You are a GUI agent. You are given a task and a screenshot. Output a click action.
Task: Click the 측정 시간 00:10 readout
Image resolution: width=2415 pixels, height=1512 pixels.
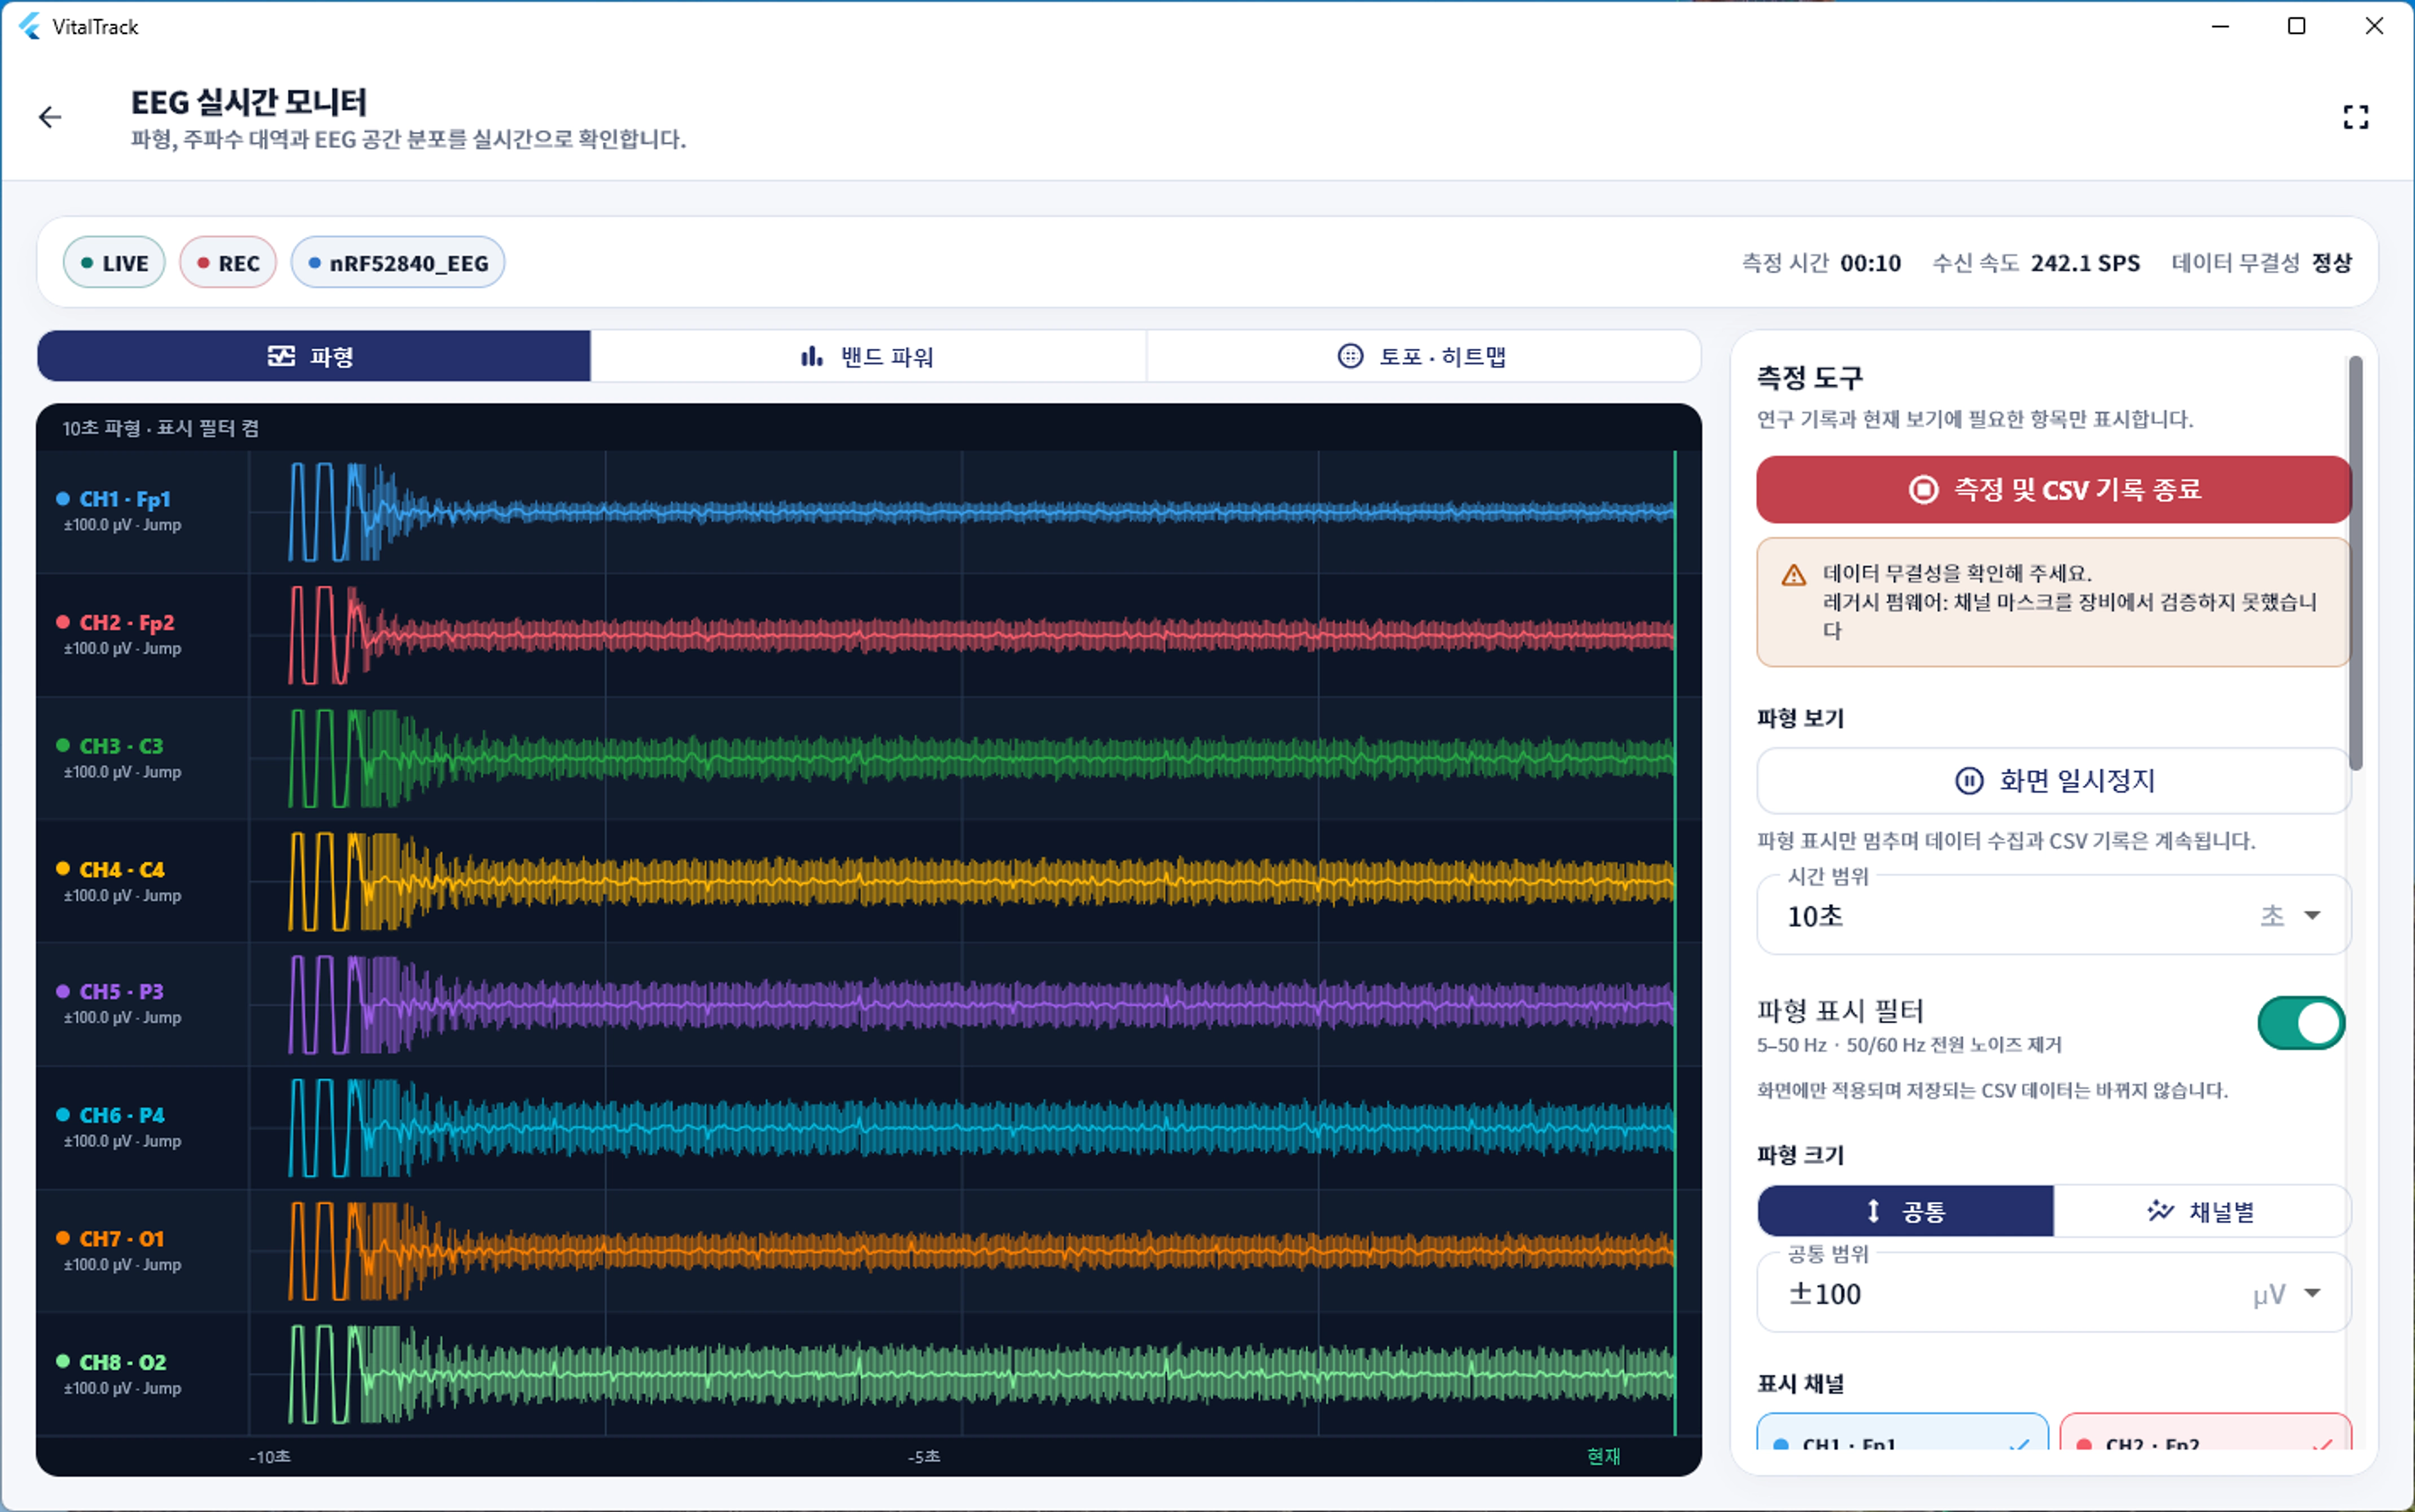pos(1821,263)
